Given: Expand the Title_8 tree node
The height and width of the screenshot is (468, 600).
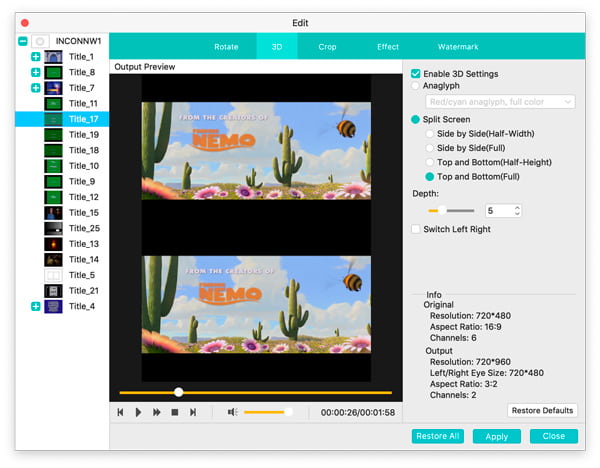Looking at the screenshot, I should click(x=36, y=72).
